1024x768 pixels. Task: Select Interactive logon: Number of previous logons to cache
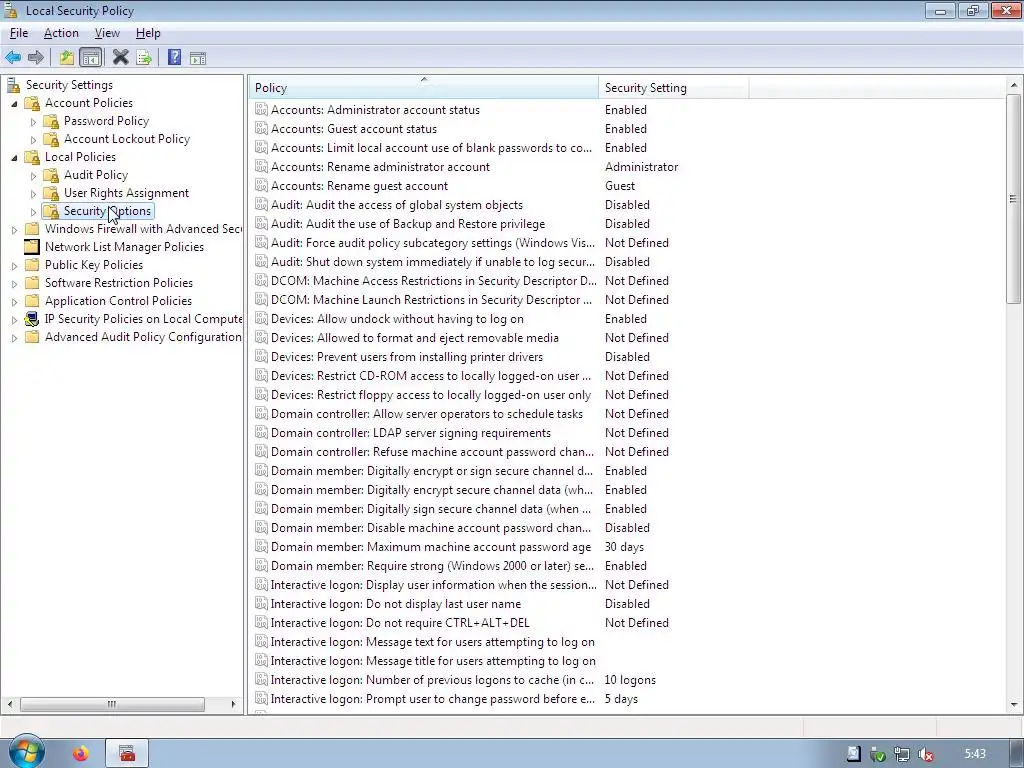tap(432, 680)
